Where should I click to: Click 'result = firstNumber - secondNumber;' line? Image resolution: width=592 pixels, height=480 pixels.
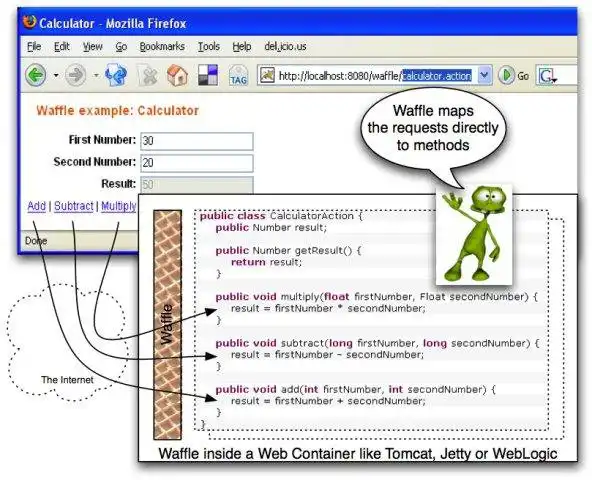pyautogui.click(x=327, y=355)
